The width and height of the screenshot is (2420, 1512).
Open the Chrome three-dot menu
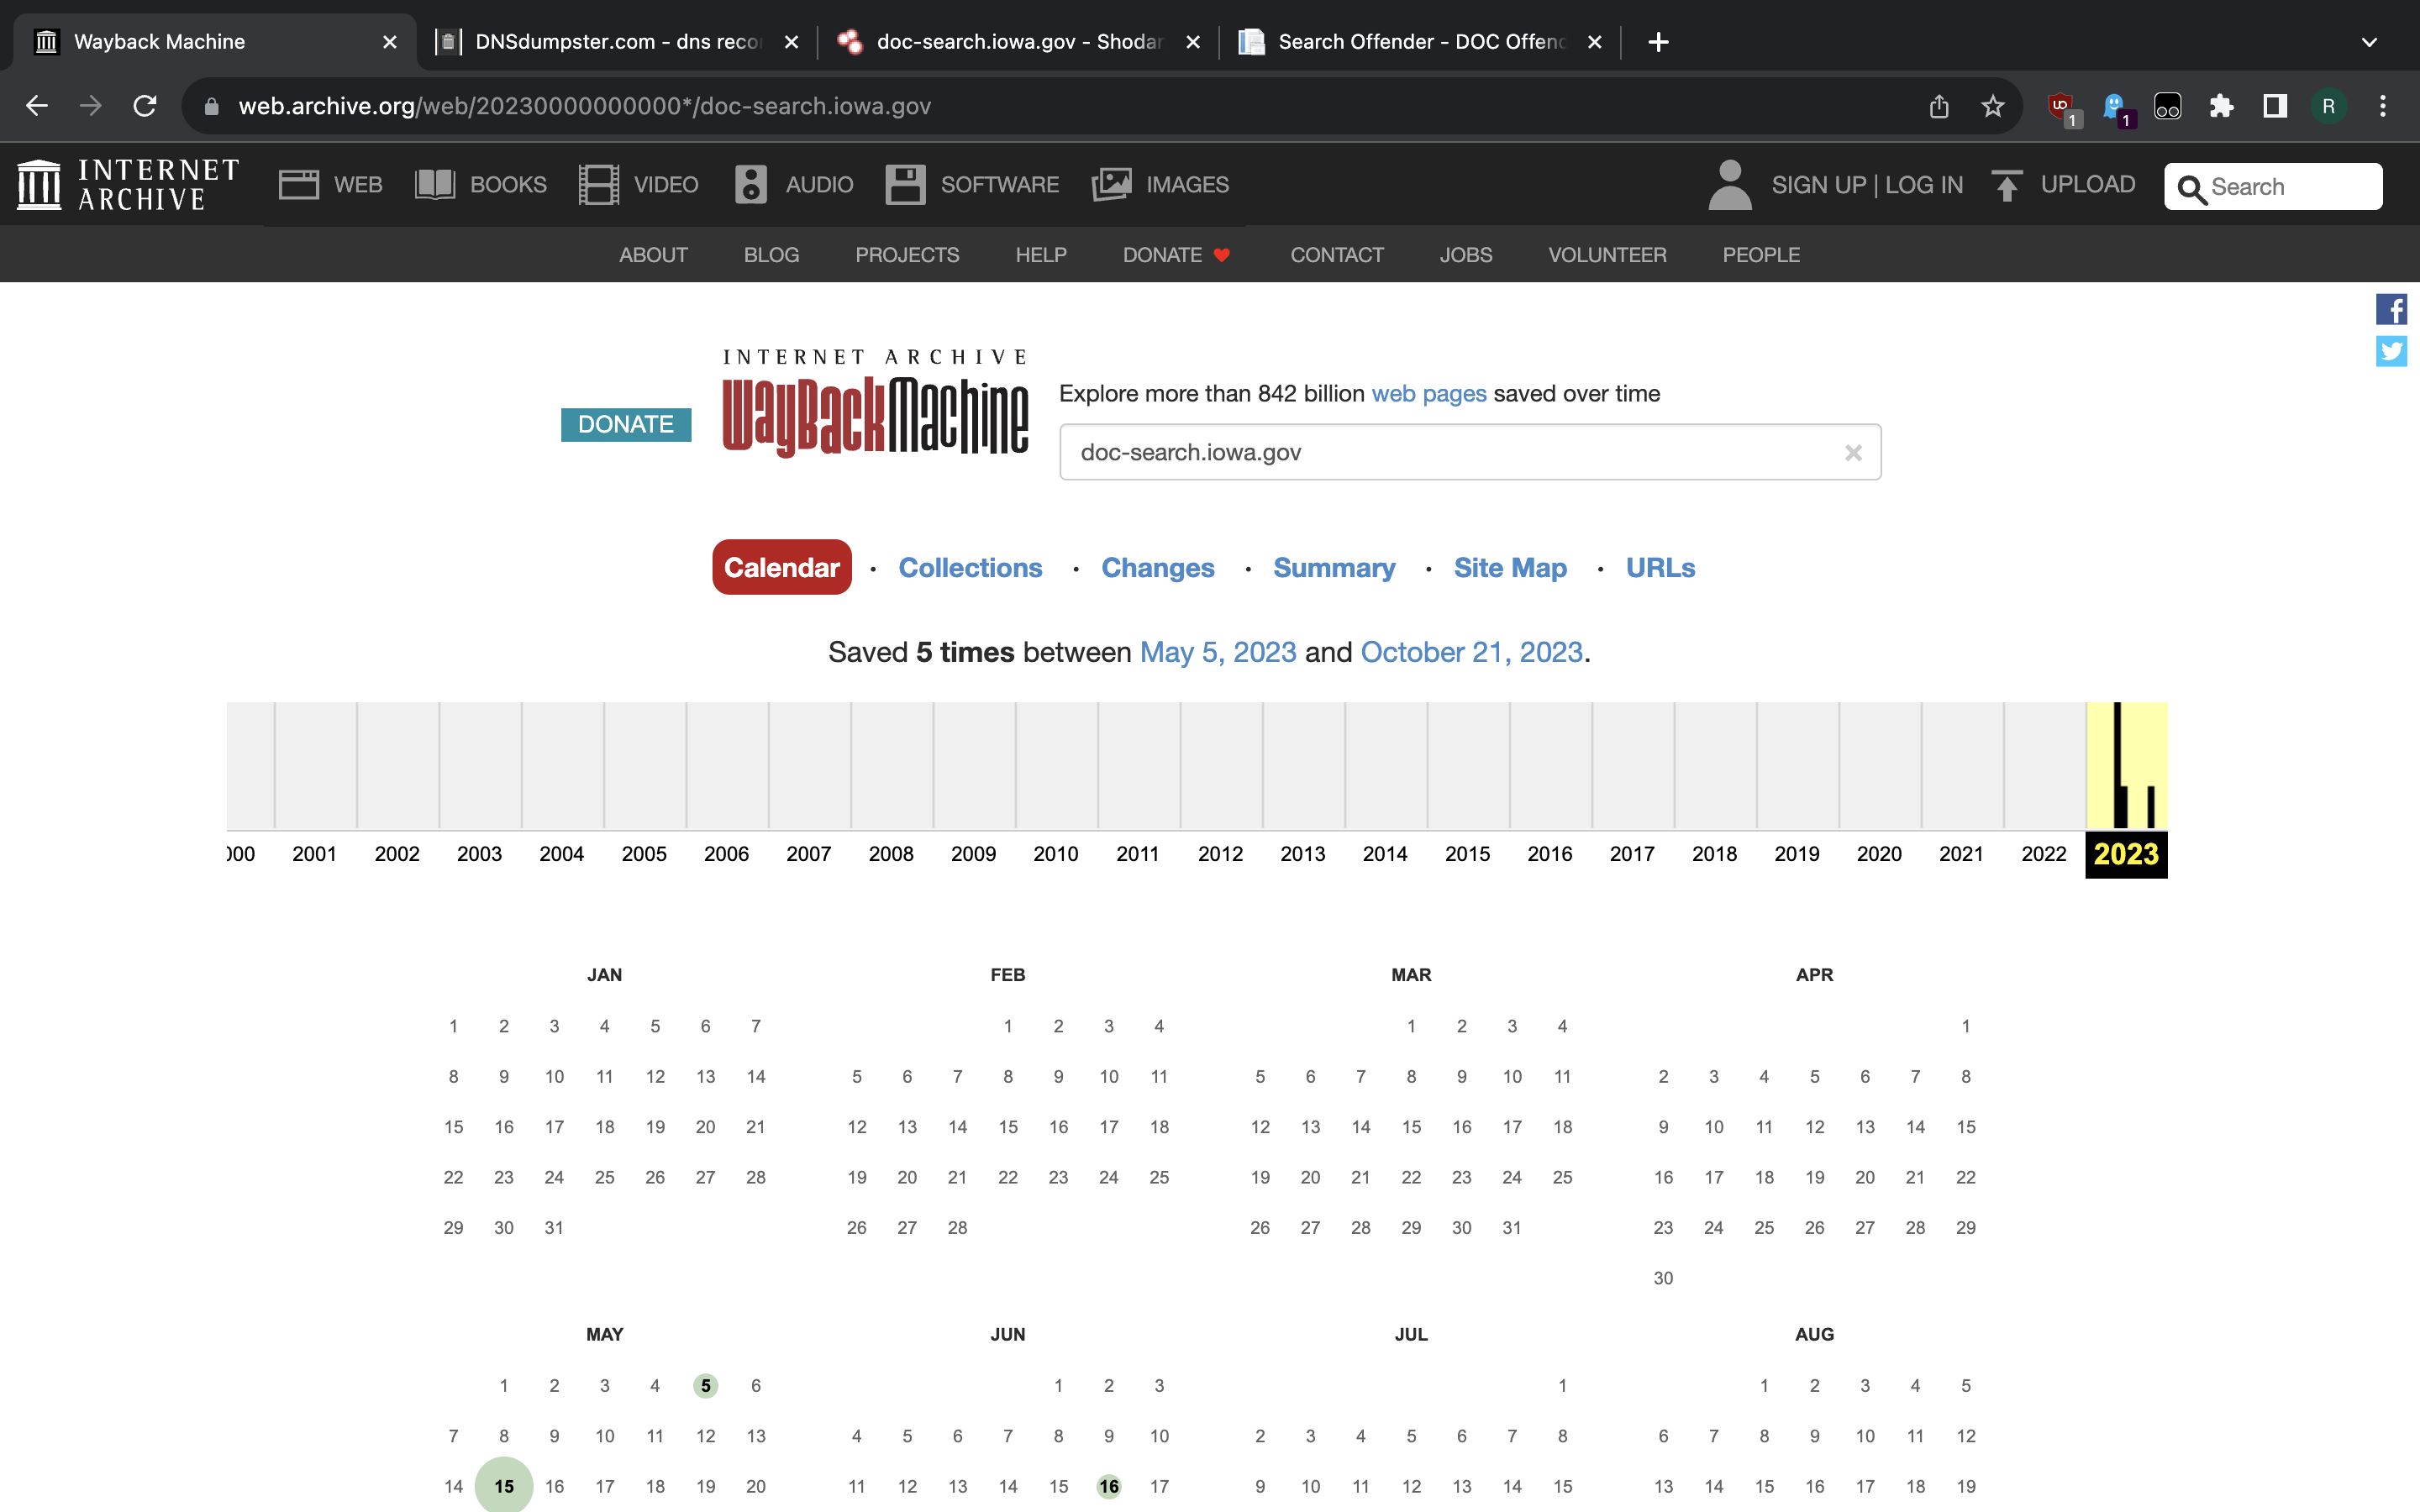tap(2383, 106)
